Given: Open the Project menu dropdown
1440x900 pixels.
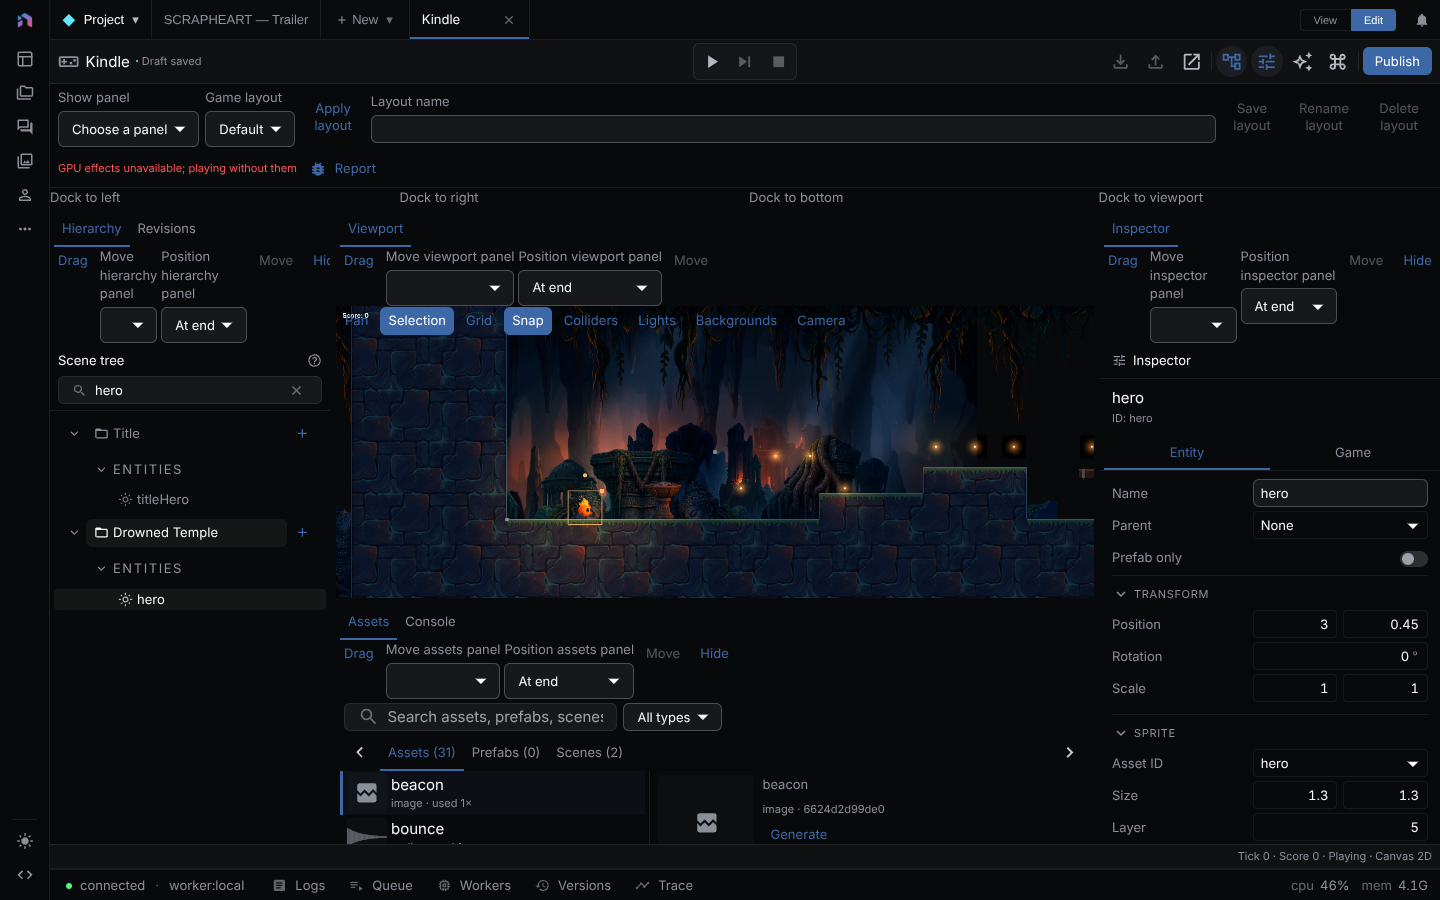Looking at the screenshot, I should pyautogui.click(x=101, y=20).
